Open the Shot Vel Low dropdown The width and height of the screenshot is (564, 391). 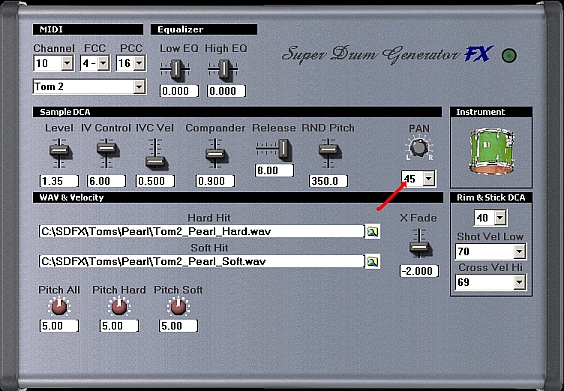pyautogui.click(x=519, y=251)
